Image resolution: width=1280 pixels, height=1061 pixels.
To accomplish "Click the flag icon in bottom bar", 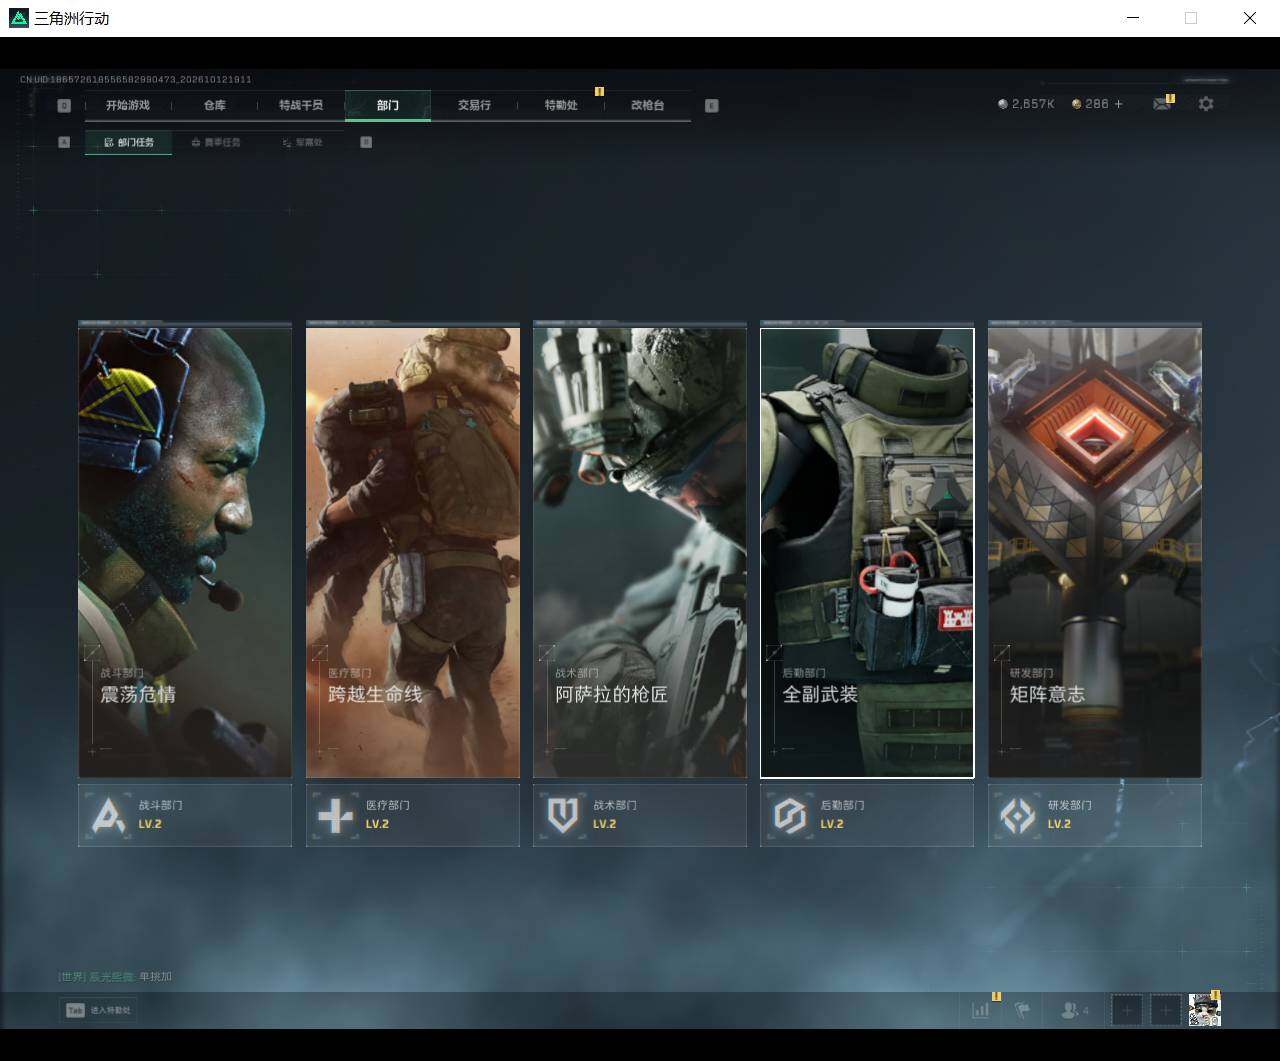I will (1022, 1010).
